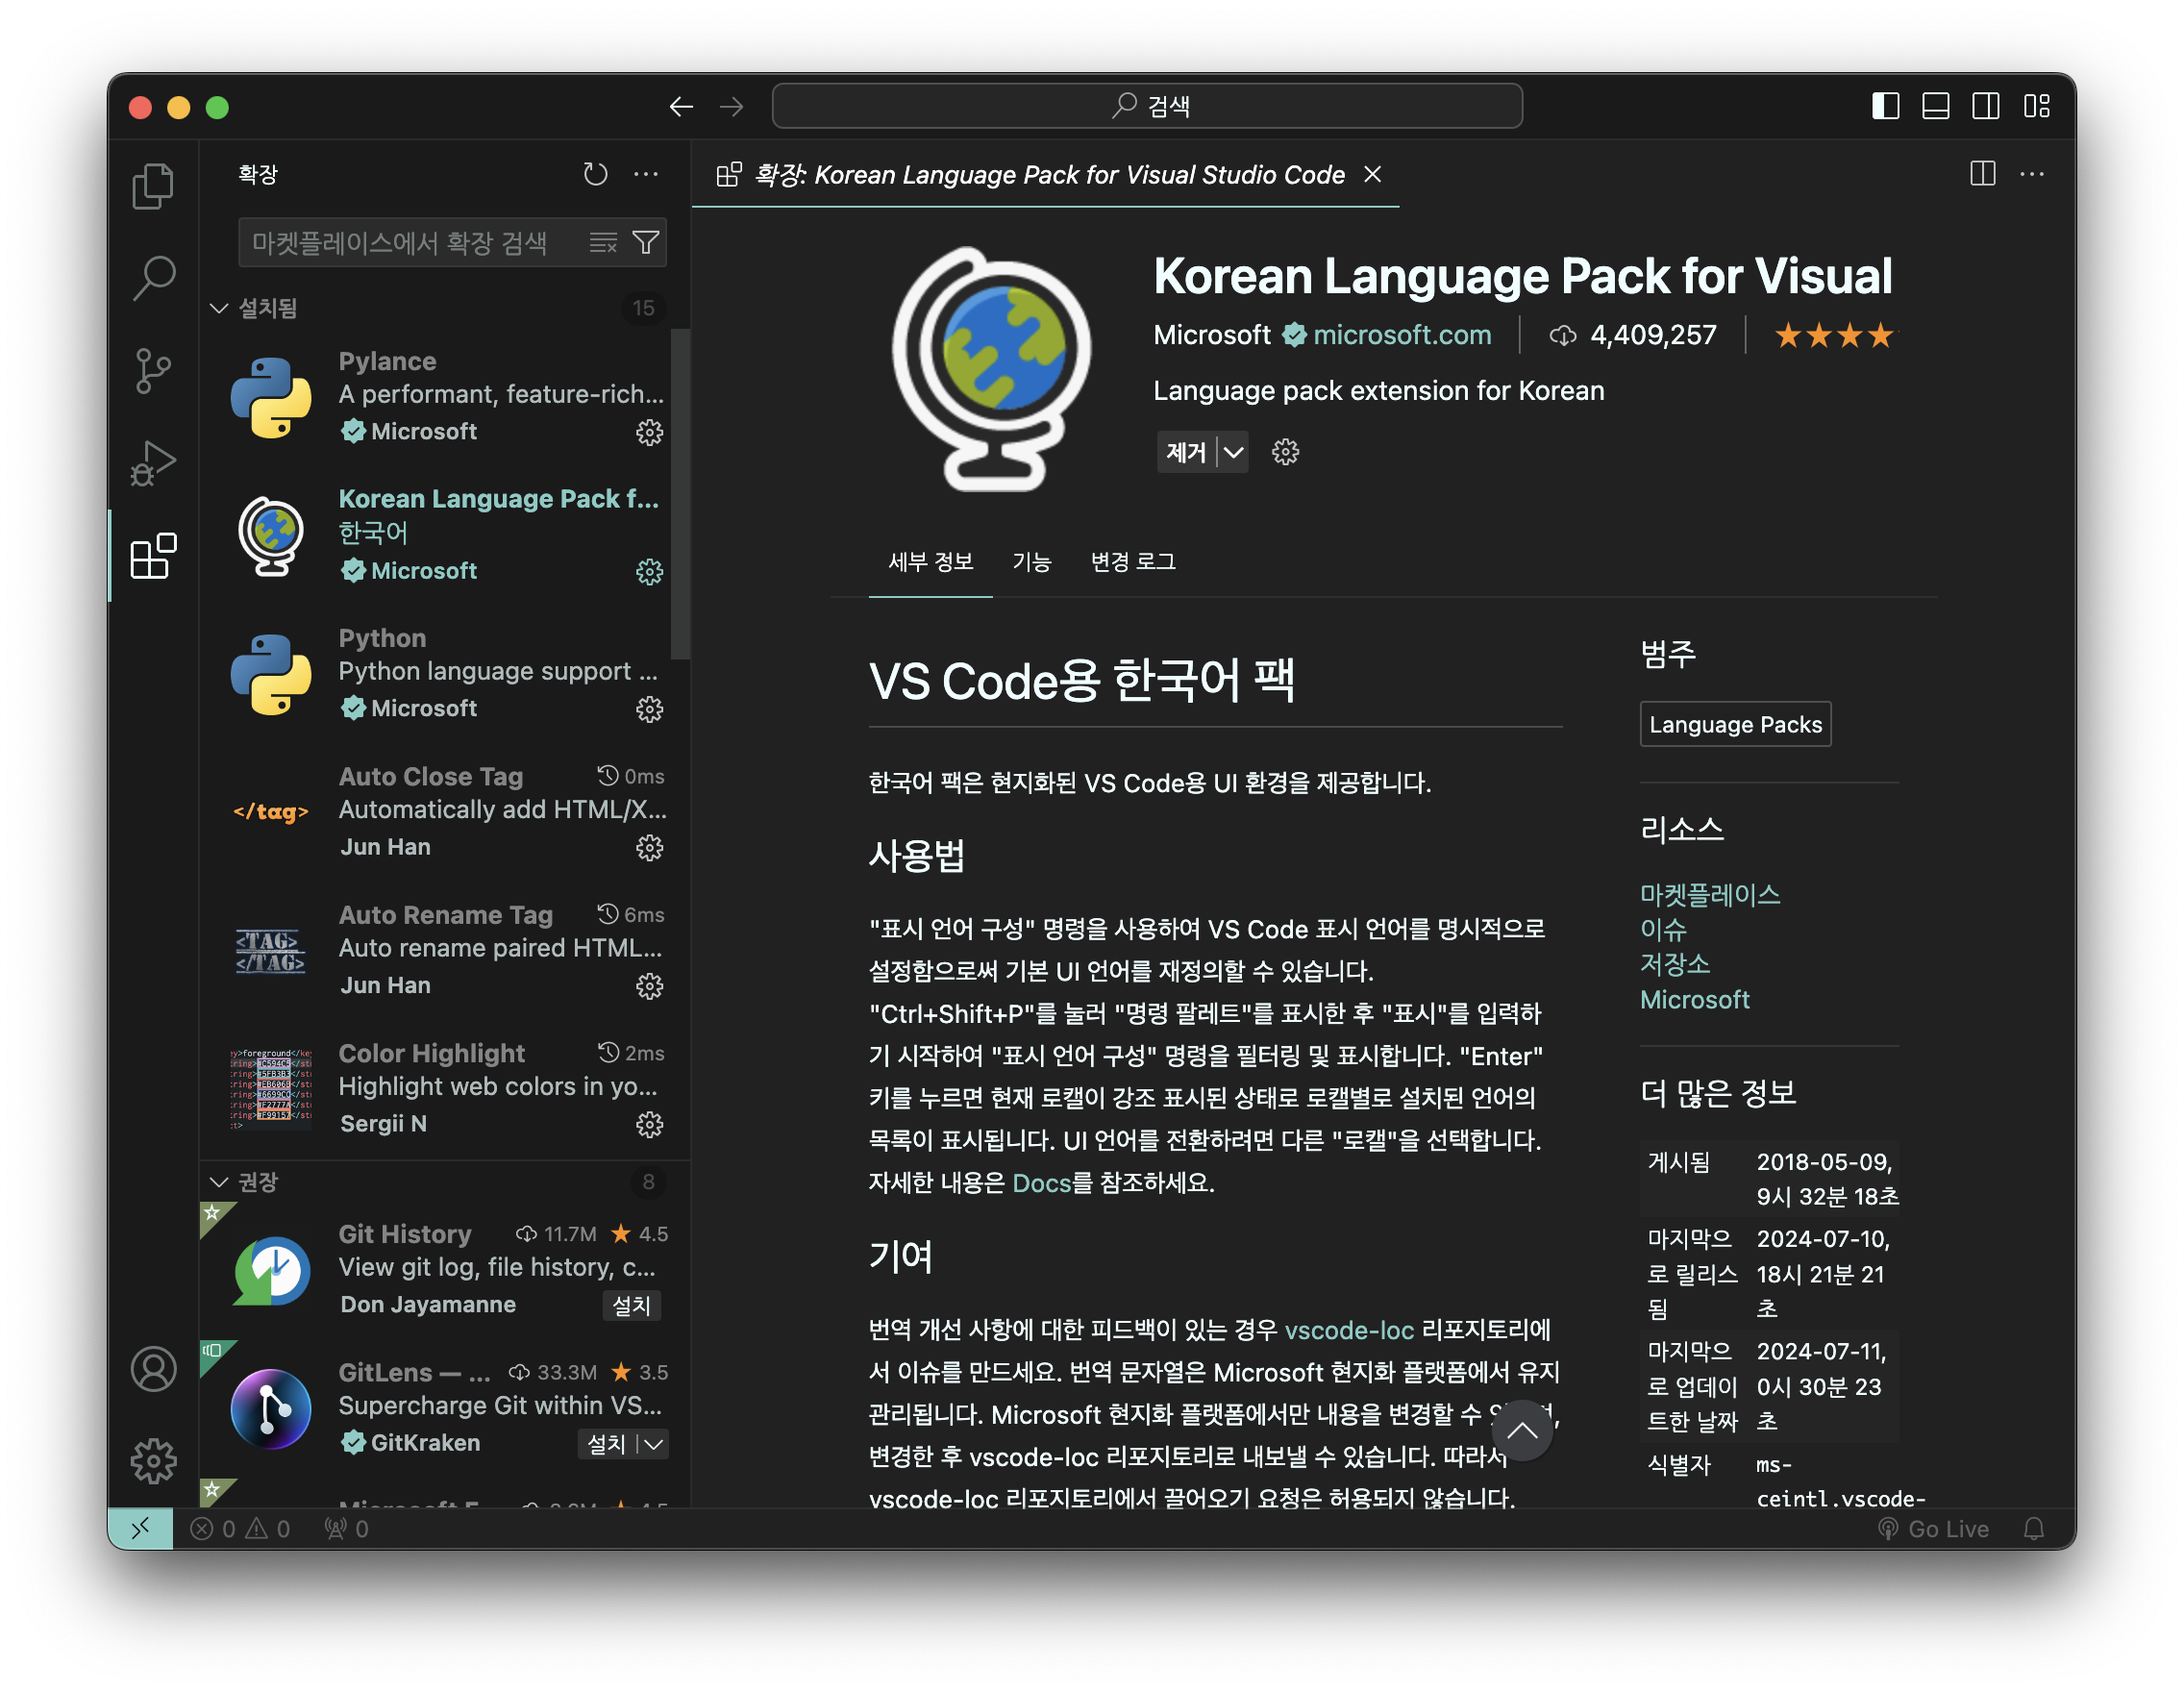
Task: Toggle the primary side bar visibility
Action: [1885, 106]
